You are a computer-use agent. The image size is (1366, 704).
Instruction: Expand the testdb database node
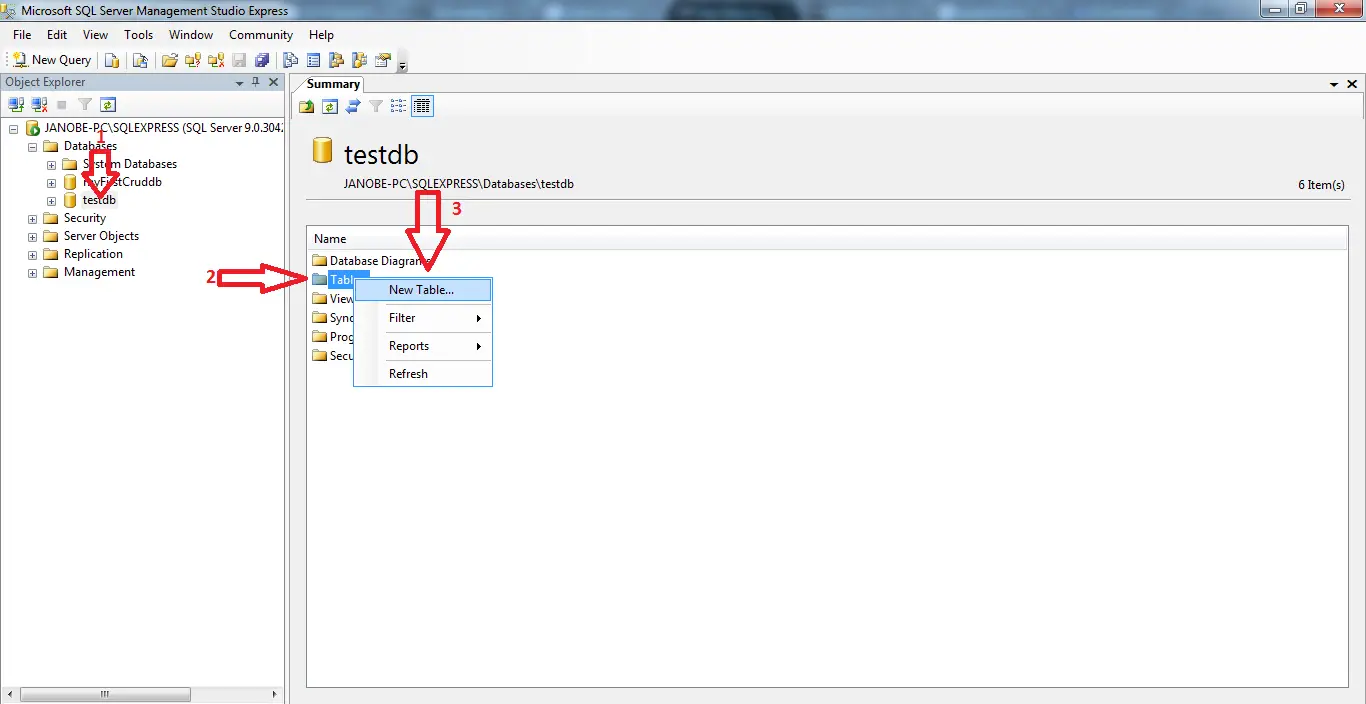coord(52,200)
